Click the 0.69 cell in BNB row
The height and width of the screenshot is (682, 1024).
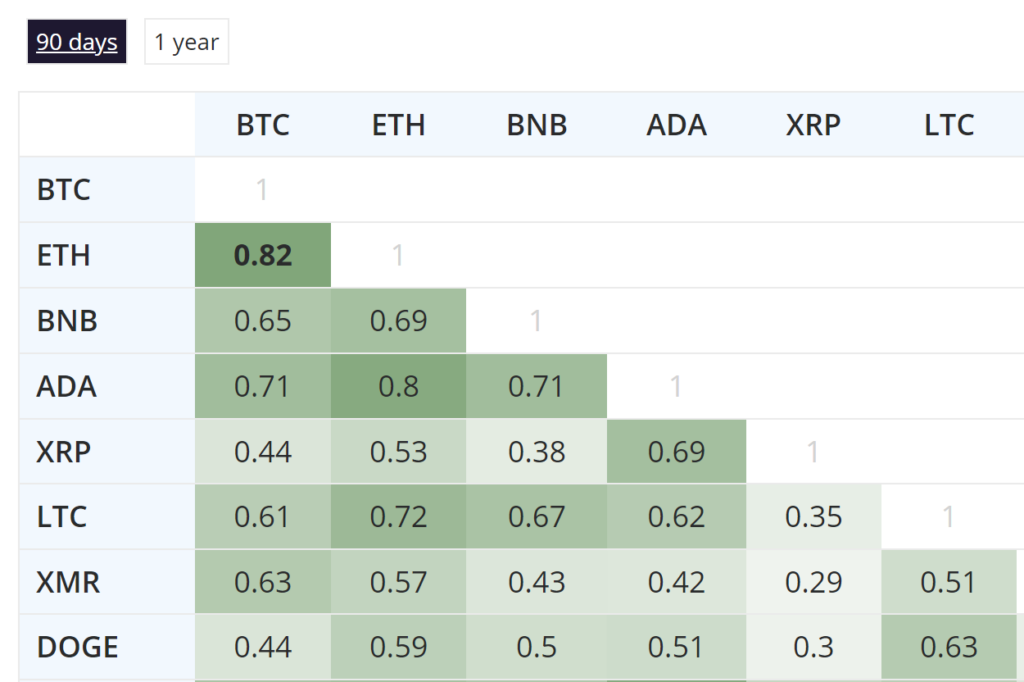[398, 321]
